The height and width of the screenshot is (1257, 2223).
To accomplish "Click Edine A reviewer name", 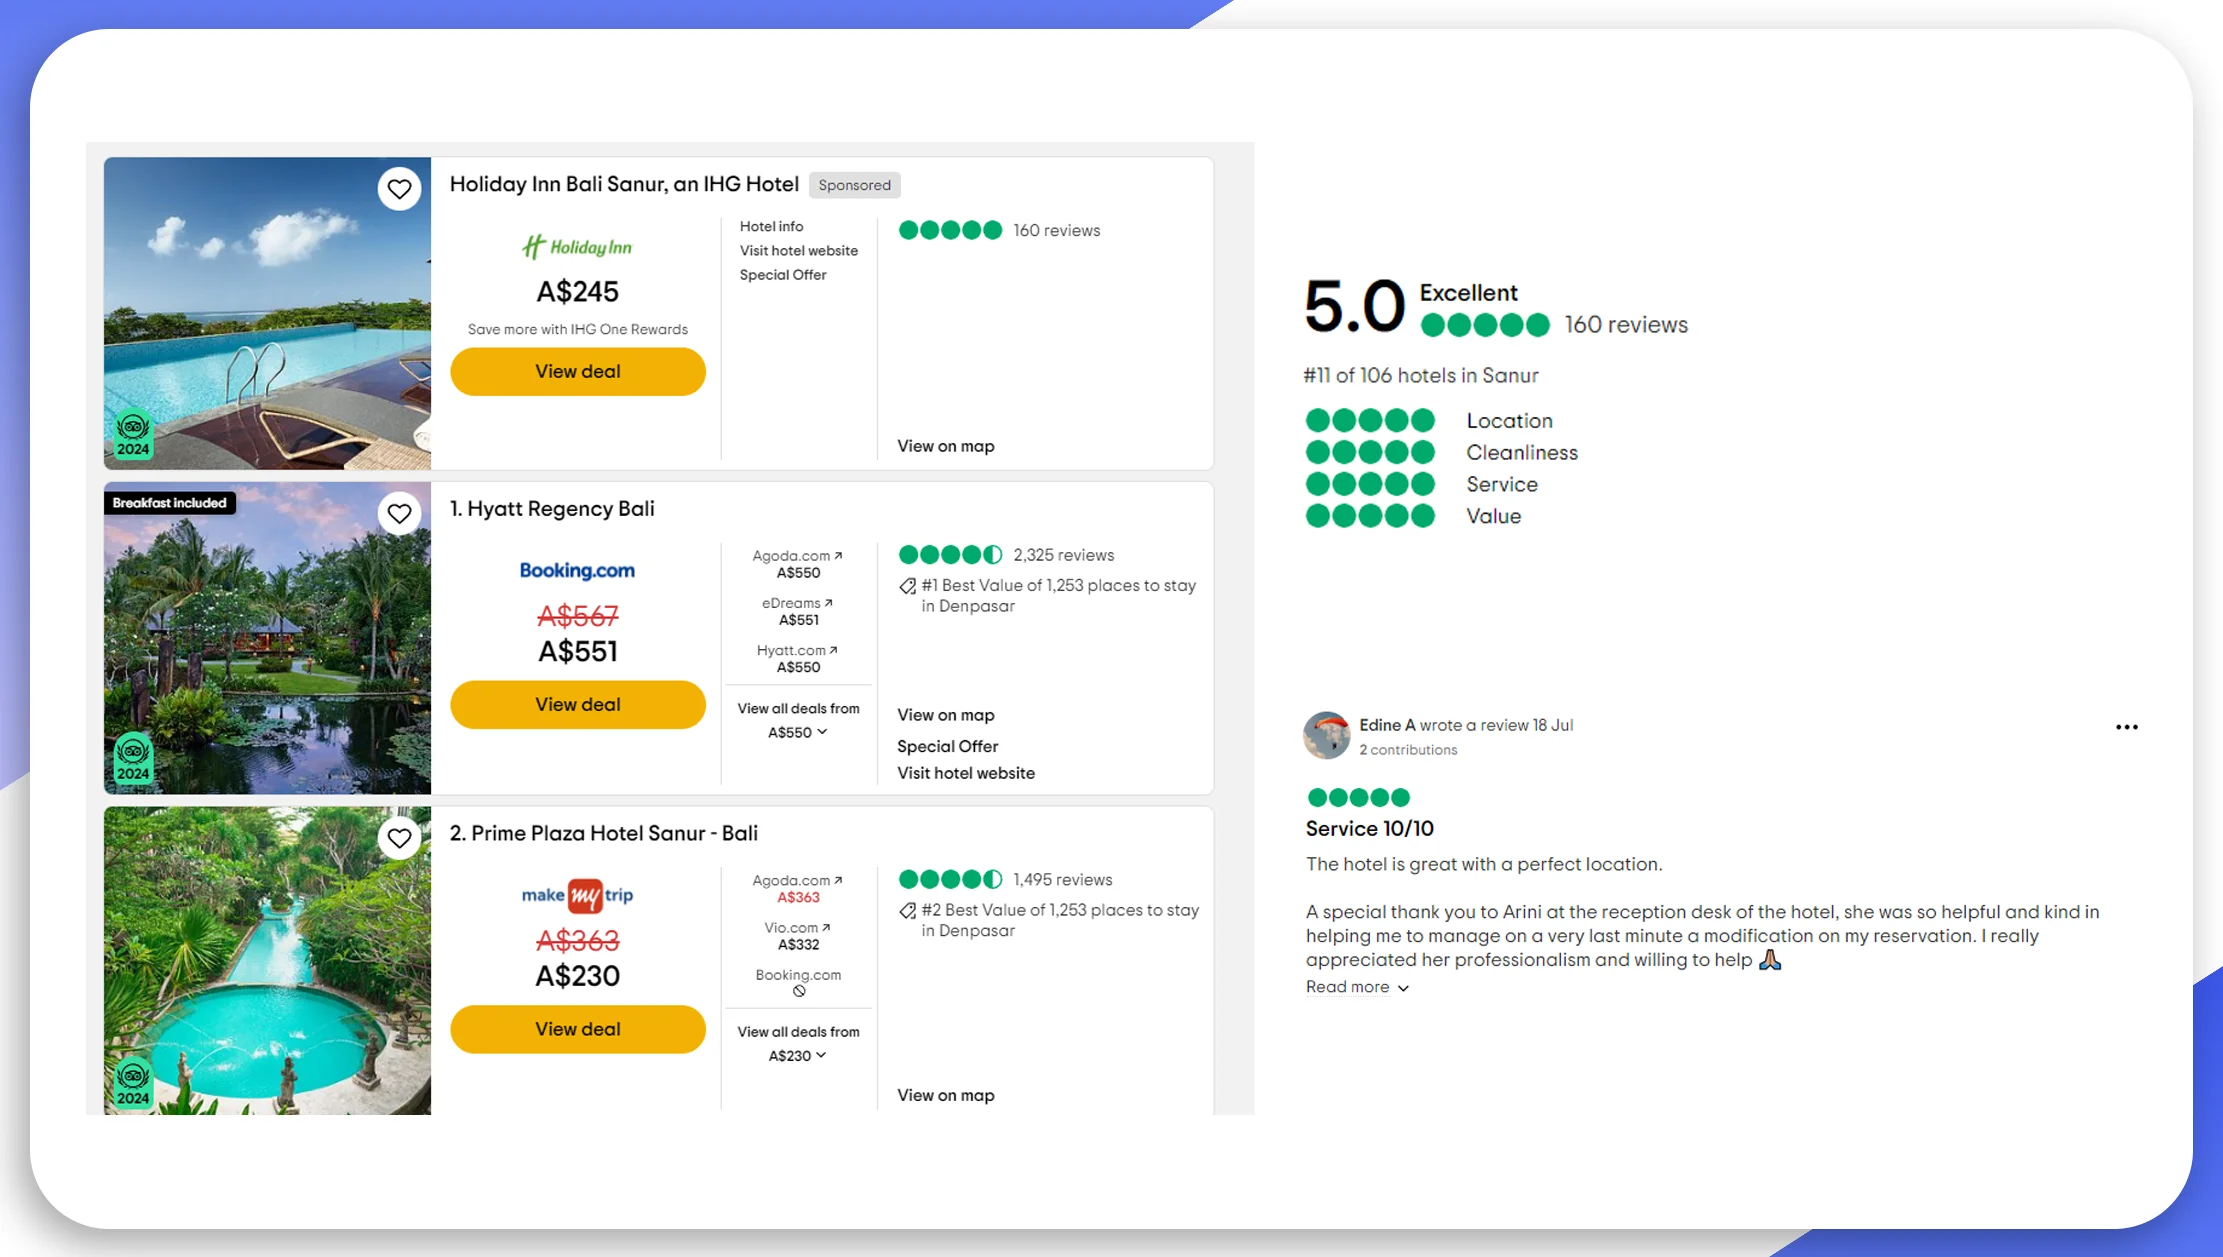I will (x=1387, y=726).
